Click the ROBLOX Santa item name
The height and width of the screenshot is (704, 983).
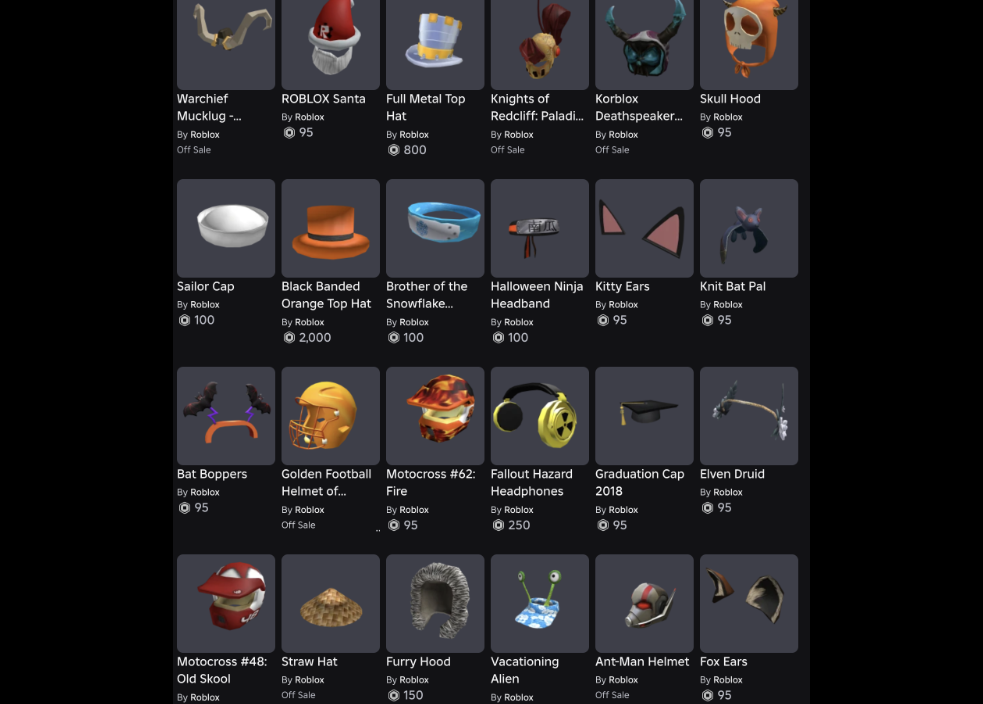(x=323, y=98)
